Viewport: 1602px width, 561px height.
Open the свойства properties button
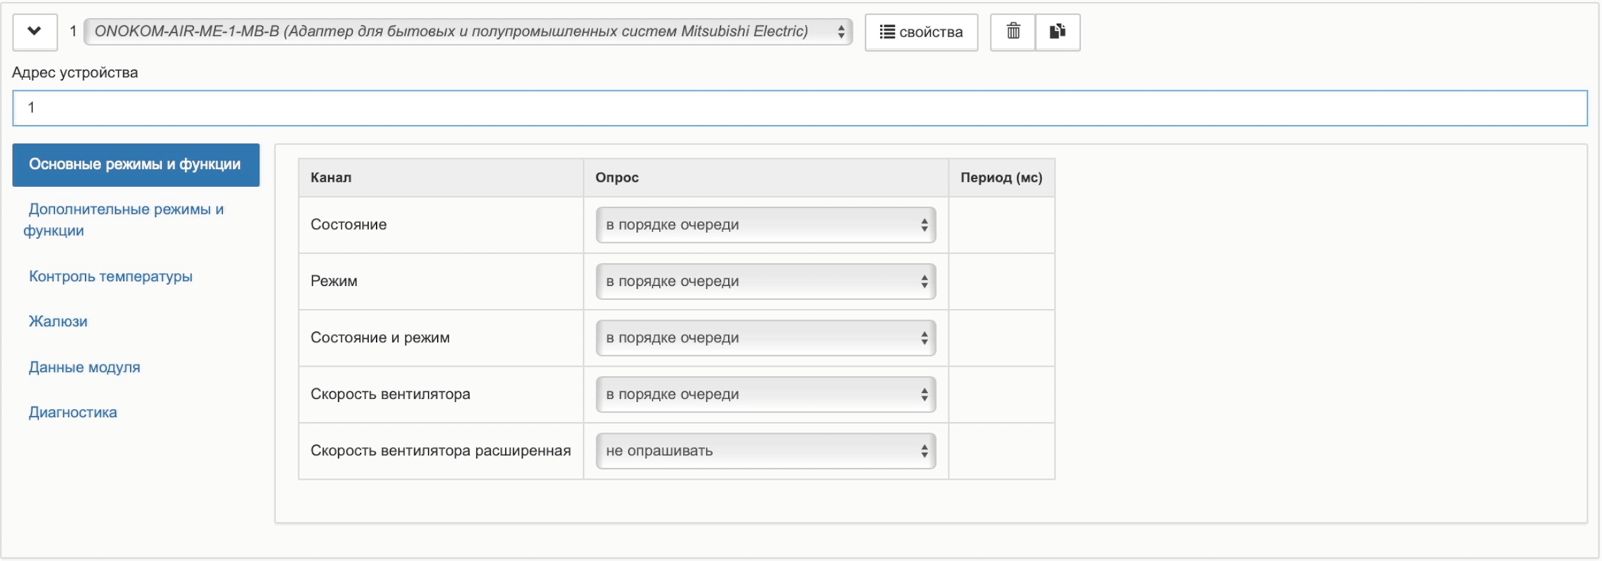921,32
